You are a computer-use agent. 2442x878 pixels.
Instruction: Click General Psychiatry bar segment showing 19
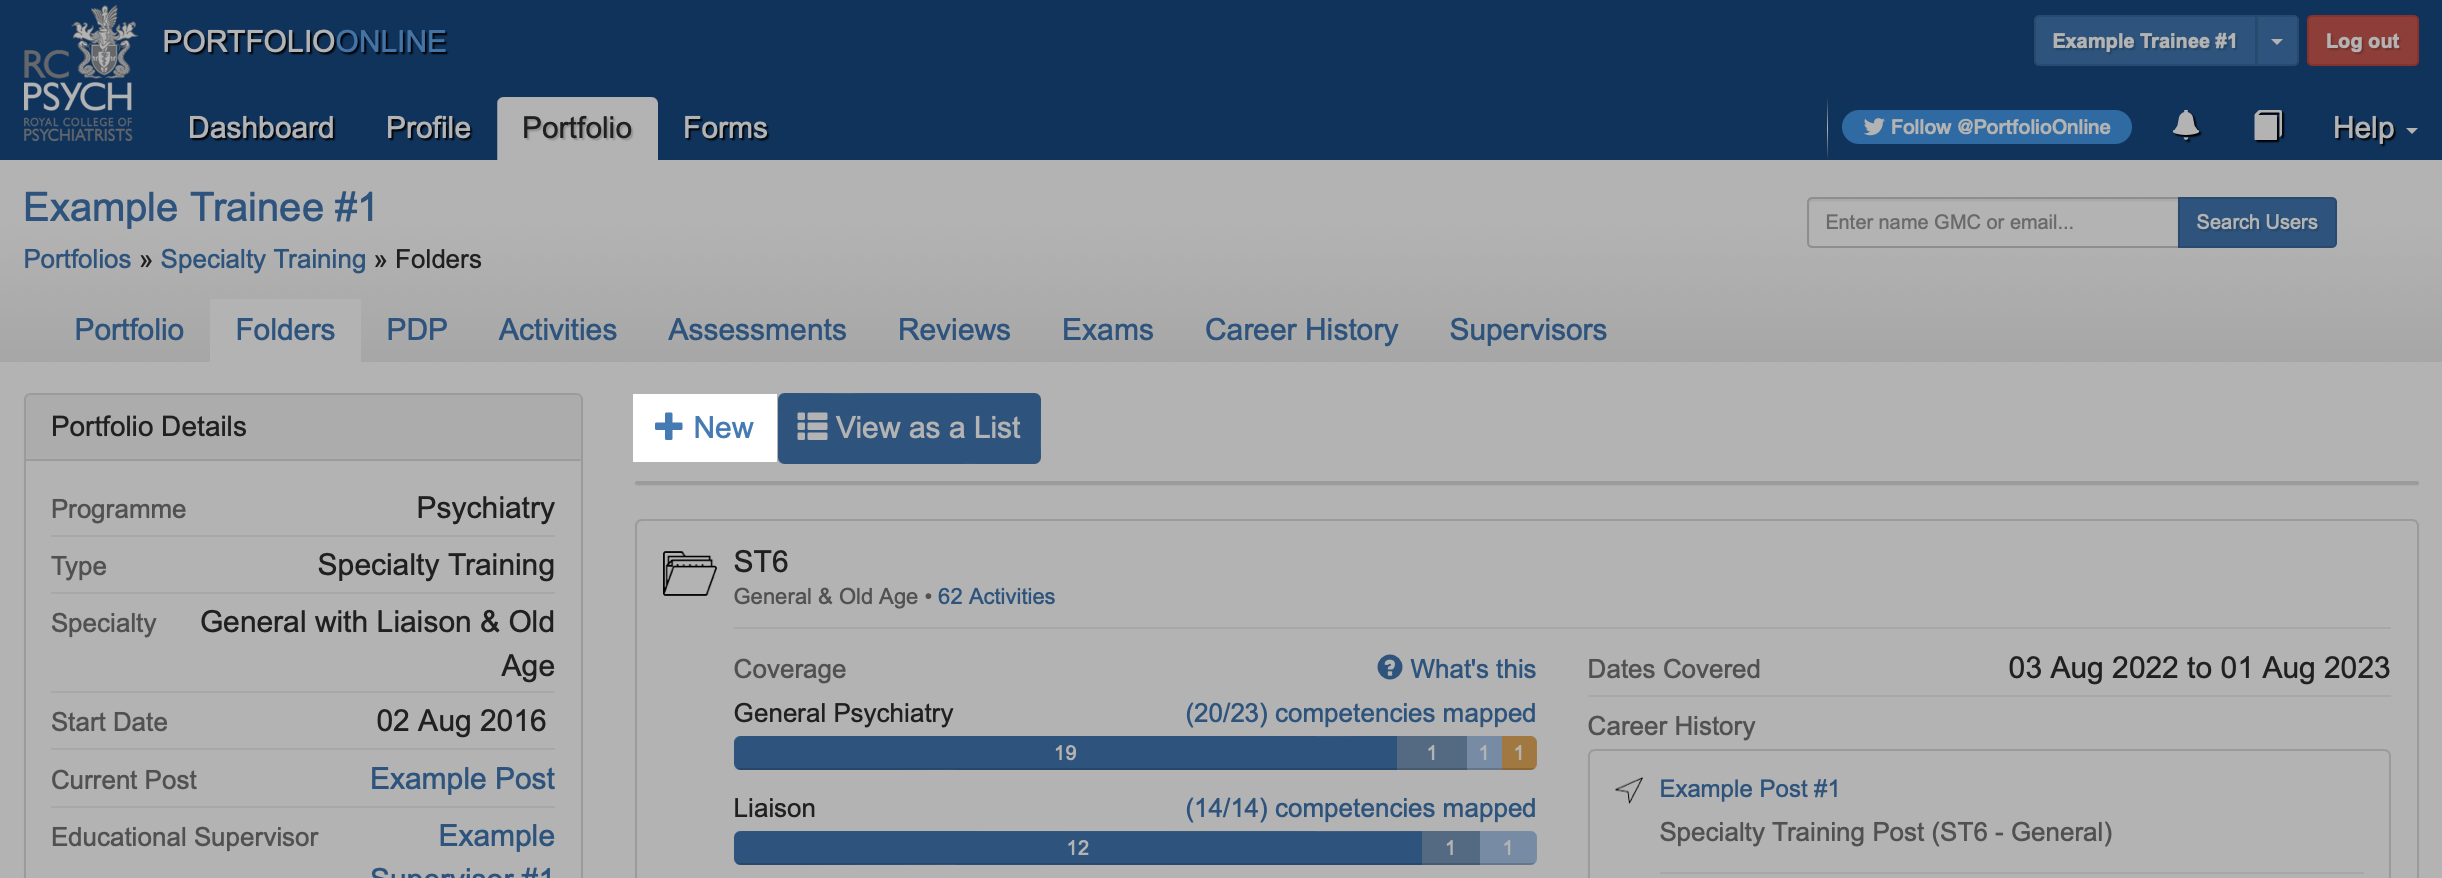pos(1065,753)
